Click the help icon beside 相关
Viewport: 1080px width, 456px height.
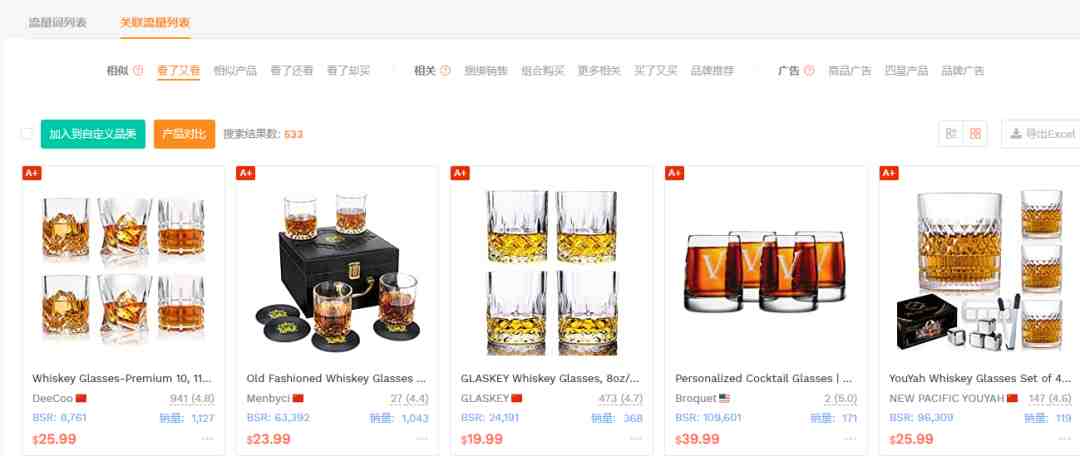coord(445,70)
